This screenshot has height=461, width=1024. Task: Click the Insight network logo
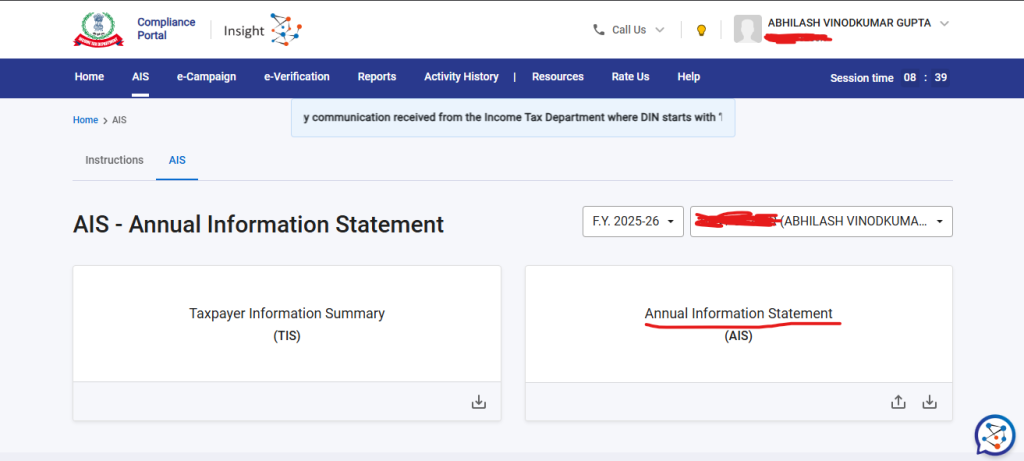click(x=286, y=29)
